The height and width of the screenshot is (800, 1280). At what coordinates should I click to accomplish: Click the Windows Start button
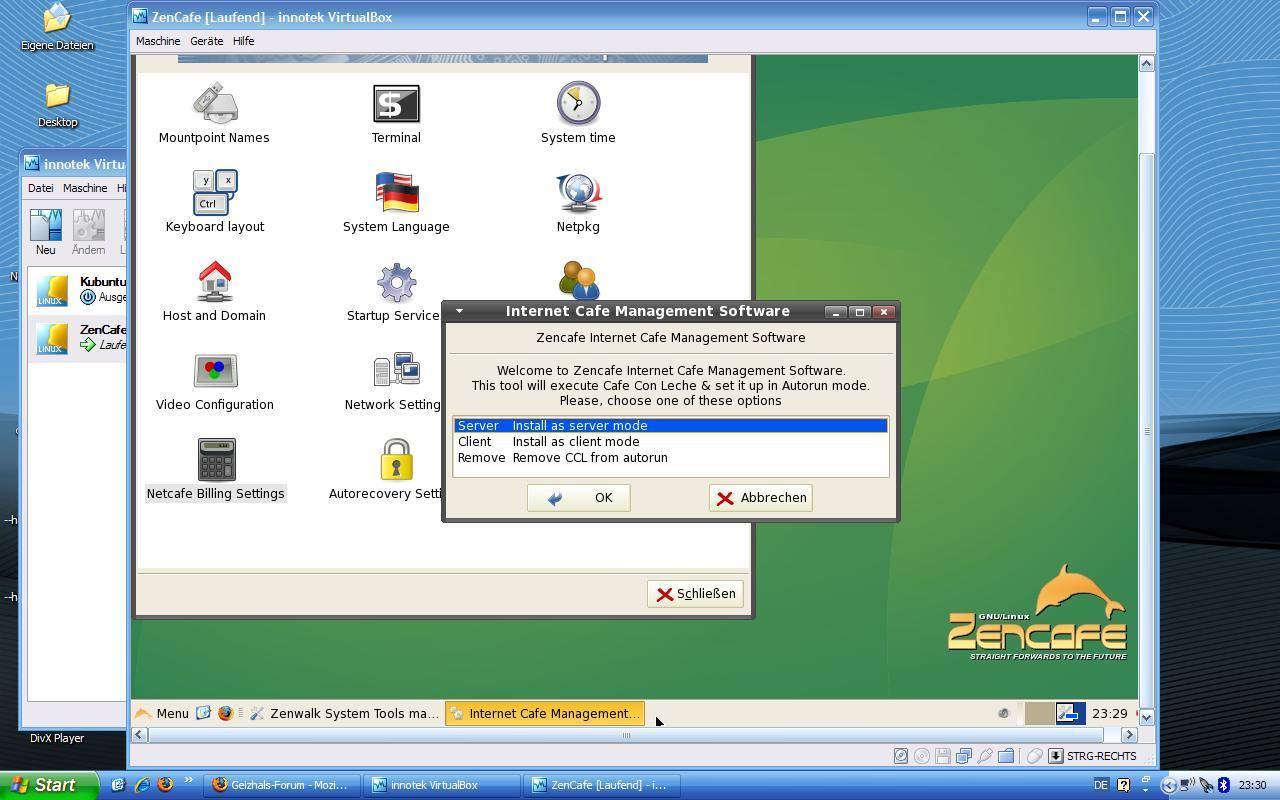pyautogui.click(x=49, y=785)
